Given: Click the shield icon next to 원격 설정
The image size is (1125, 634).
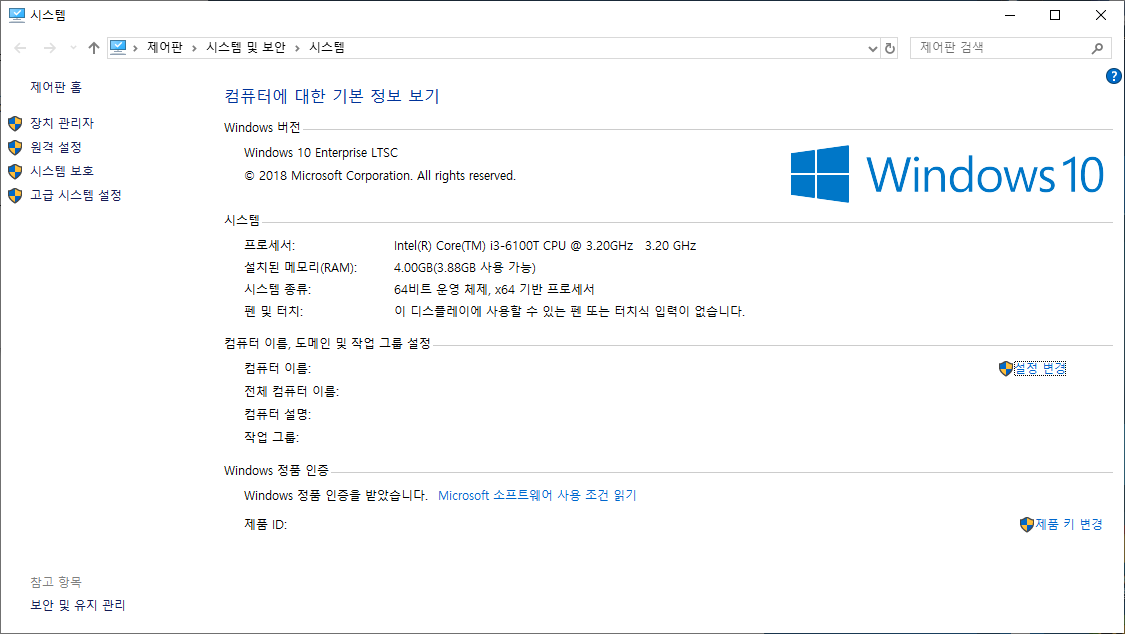Looking at the screenshot, I should [15, 148].
